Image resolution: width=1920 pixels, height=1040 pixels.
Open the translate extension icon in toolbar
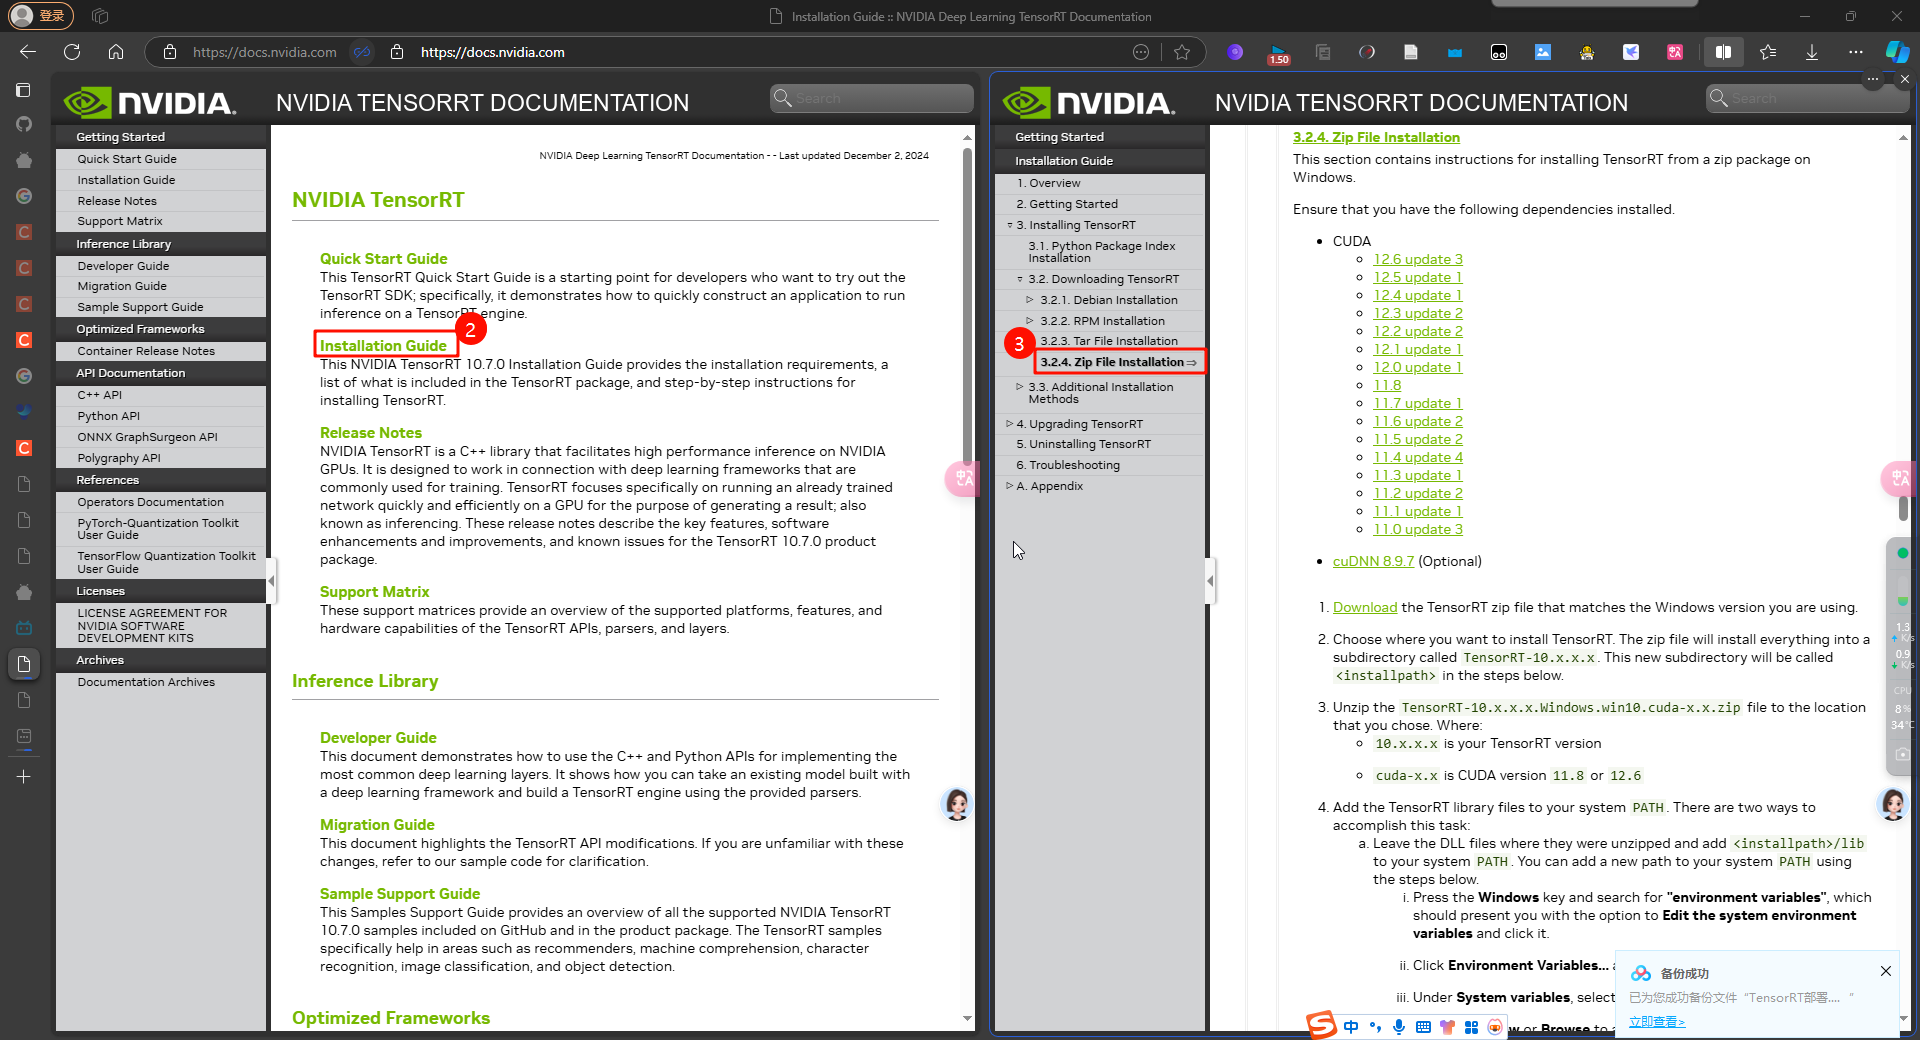click(1675, 52)
